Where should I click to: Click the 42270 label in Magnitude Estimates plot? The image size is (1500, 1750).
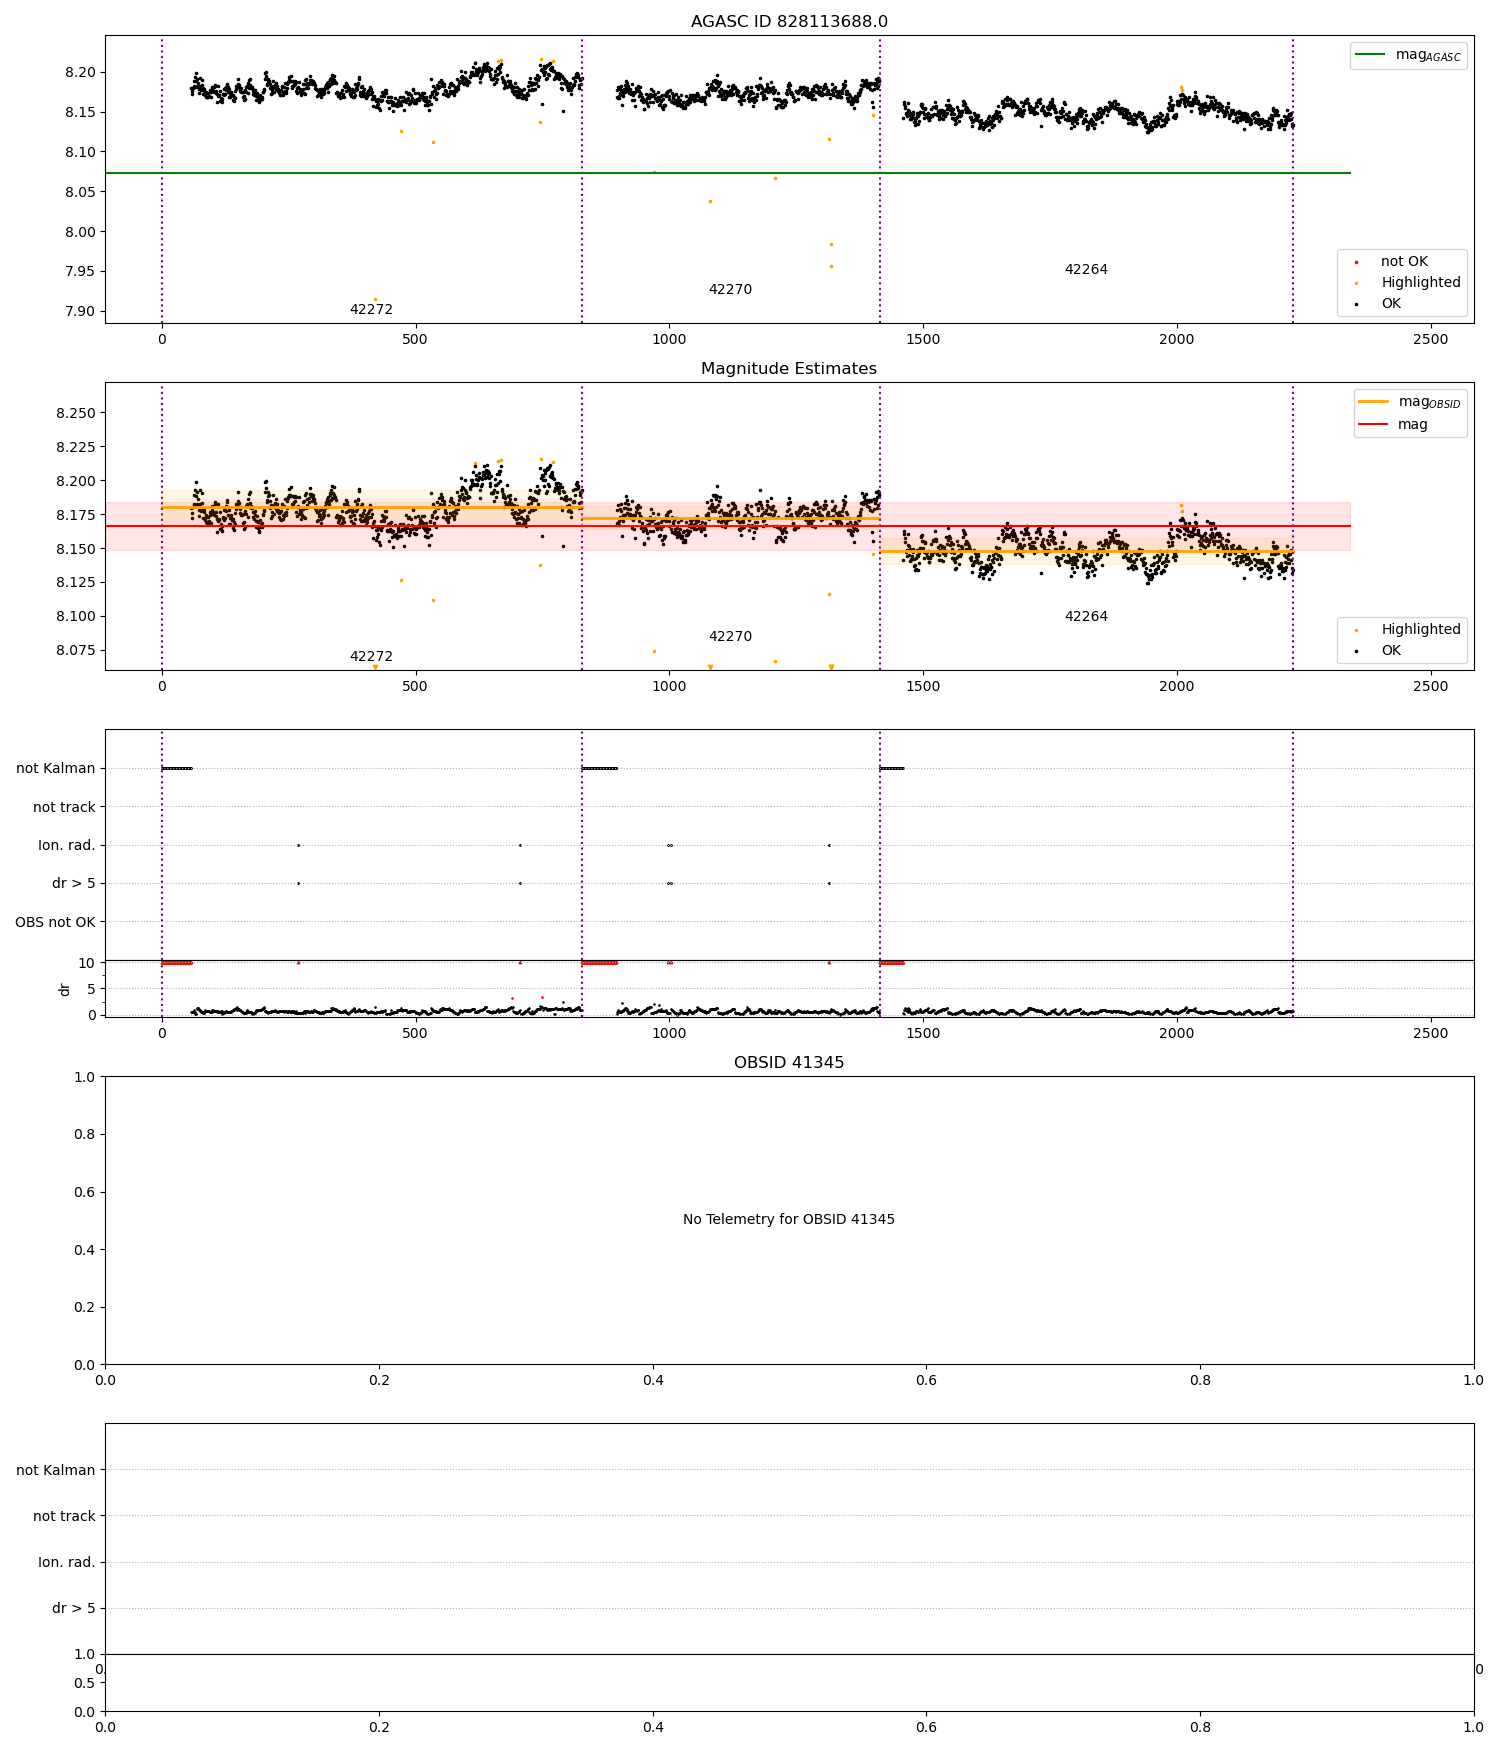pos(730,637)
